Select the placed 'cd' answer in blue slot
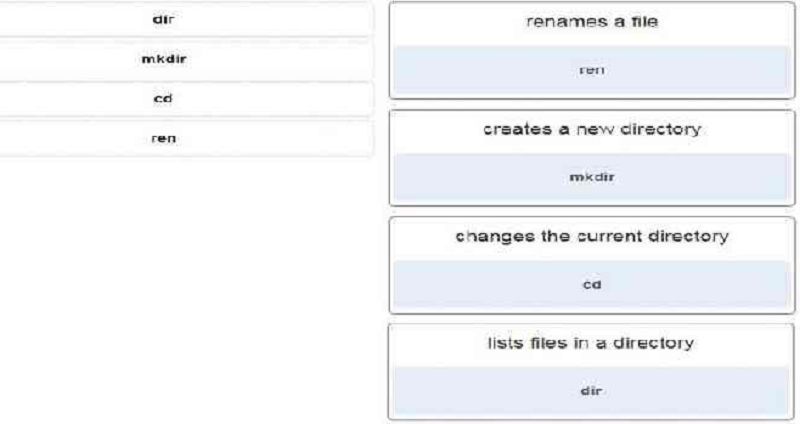This screenshot has width=800, height=424. (x=592, y=285)
